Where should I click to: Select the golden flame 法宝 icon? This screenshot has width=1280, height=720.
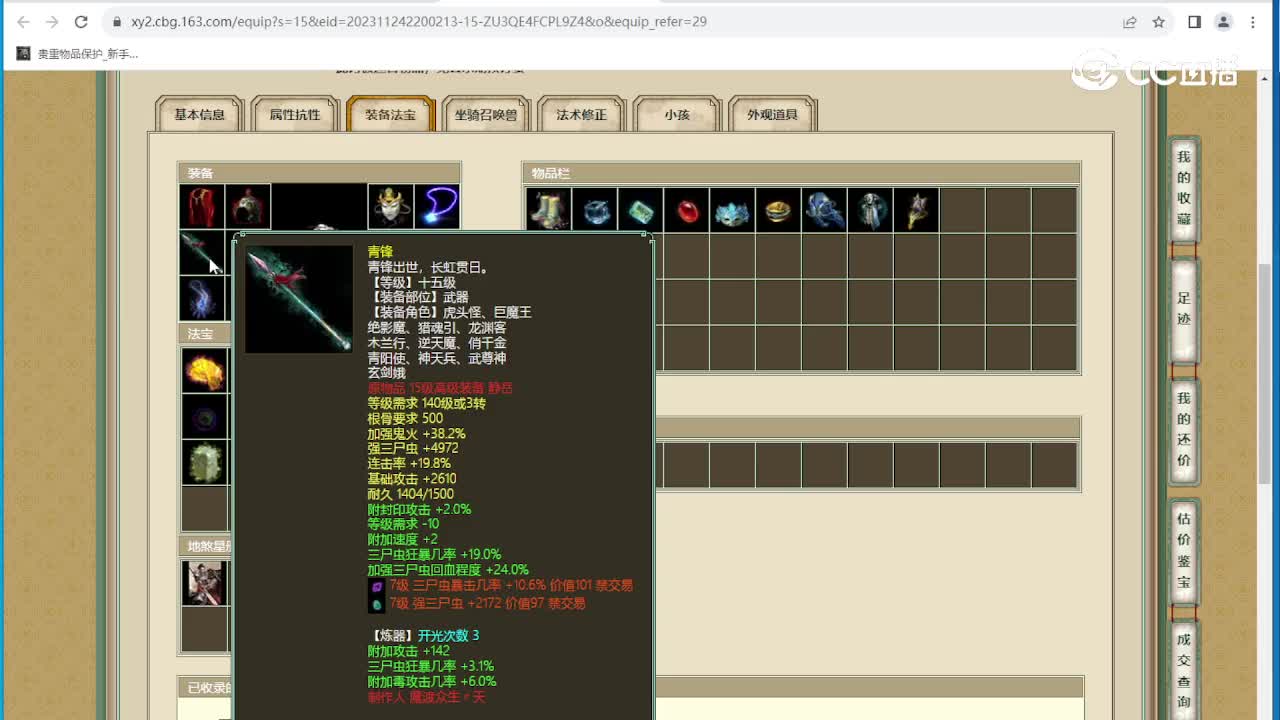204,371
